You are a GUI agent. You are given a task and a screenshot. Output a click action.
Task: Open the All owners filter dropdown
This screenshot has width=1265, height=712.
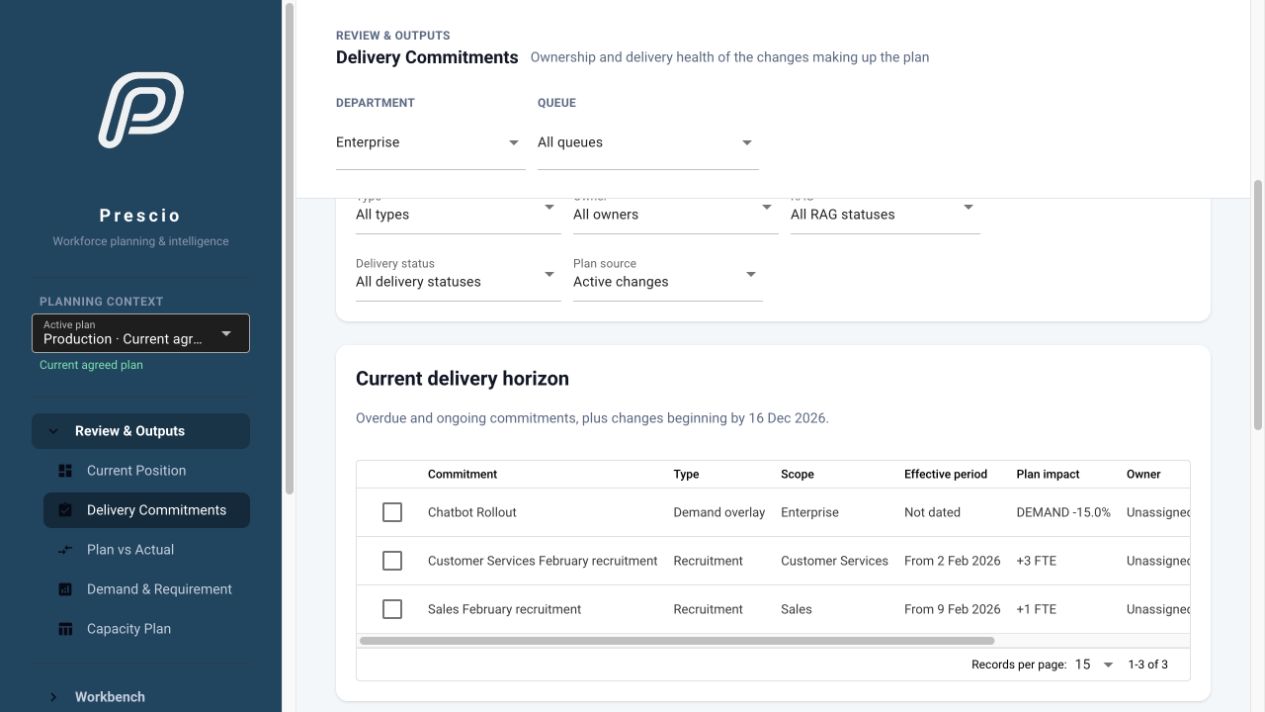click(675, 213)
